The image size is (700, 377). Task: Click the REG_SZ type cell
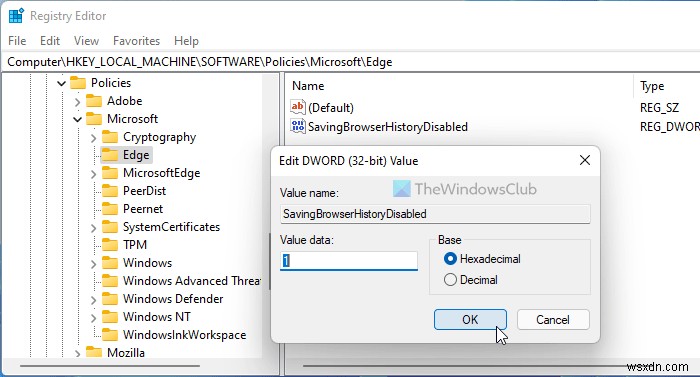tap(659, 108)
